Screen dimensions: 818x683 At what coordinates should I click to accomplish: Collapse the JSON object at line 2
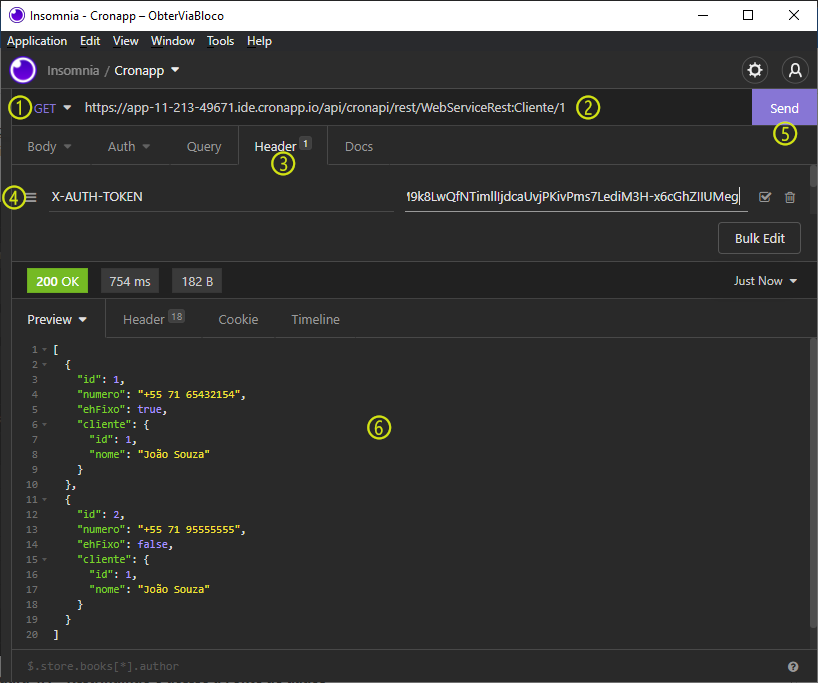(44, 364)
